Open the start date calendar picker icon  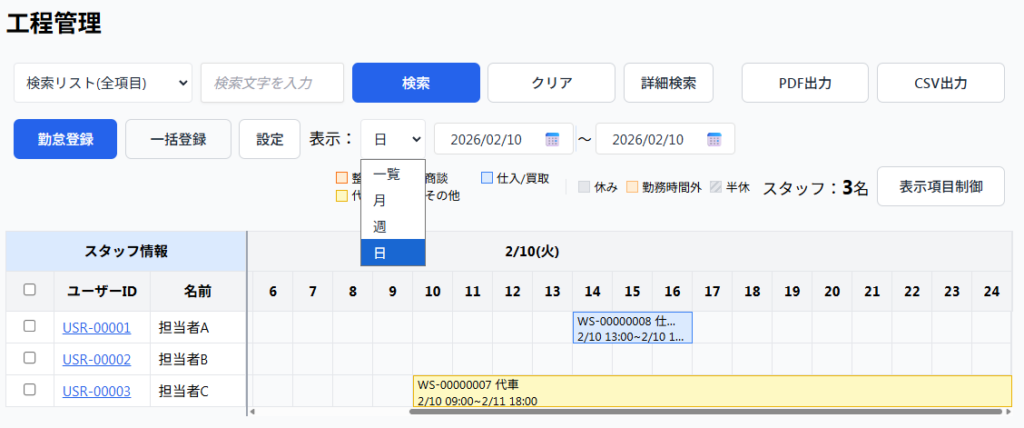(552, 139)
